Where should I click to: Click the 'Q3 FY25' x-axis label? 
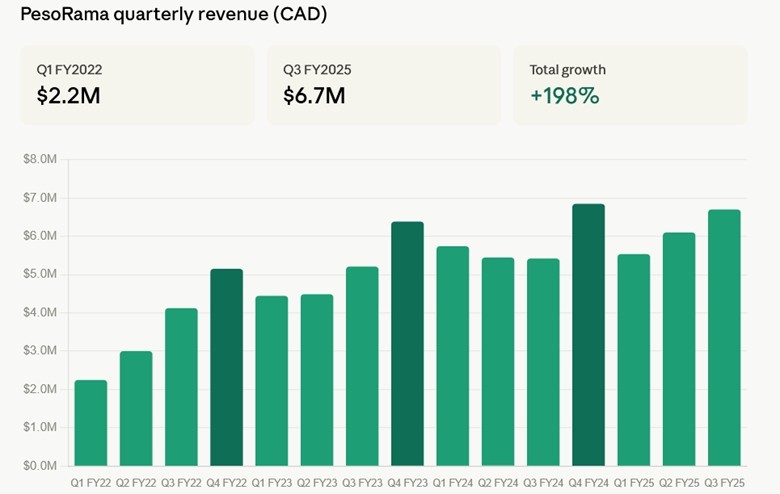pos(724,483)
